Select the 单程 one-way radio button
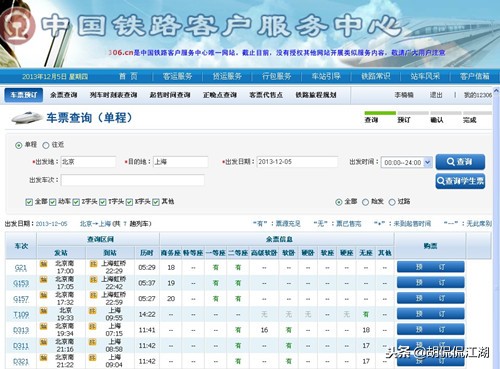The image size is (500, 369). [x=19, y=145]
